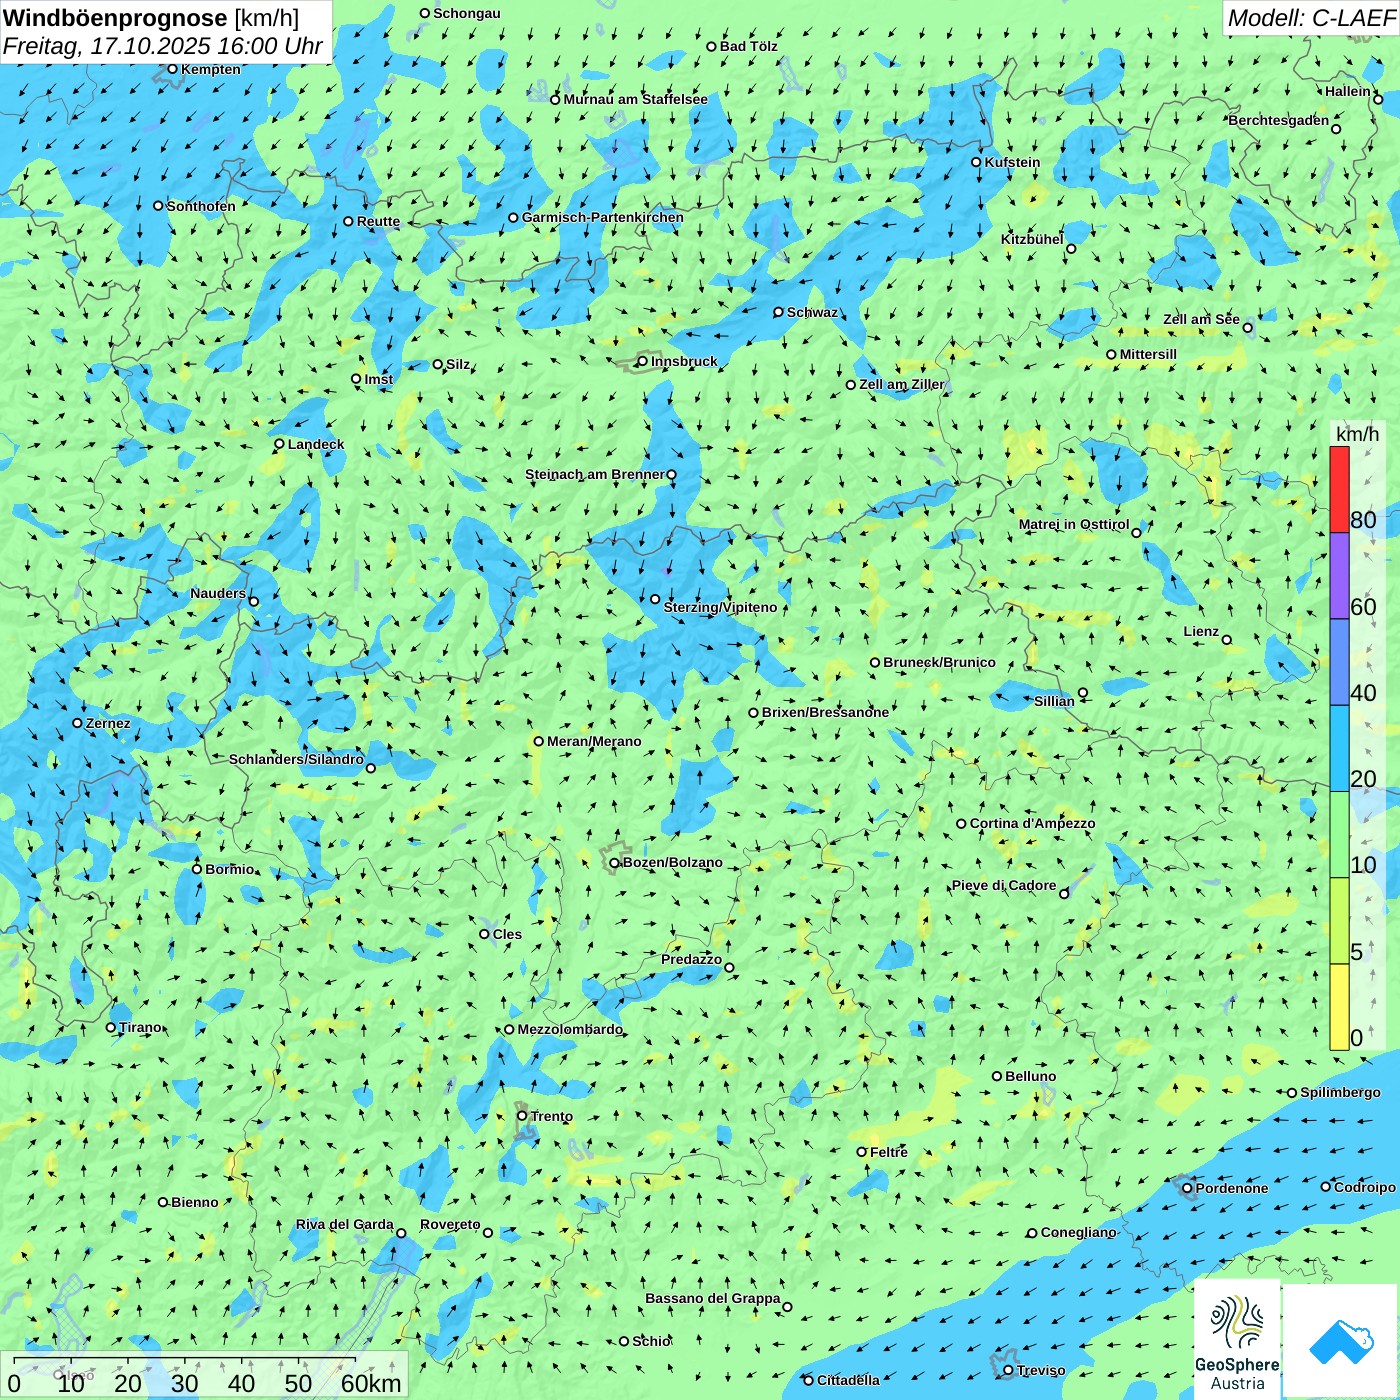Click the Cortina d'Ampezzo location dot
The height and width of the screenshot is (1400, 1400).
point(962,824)
